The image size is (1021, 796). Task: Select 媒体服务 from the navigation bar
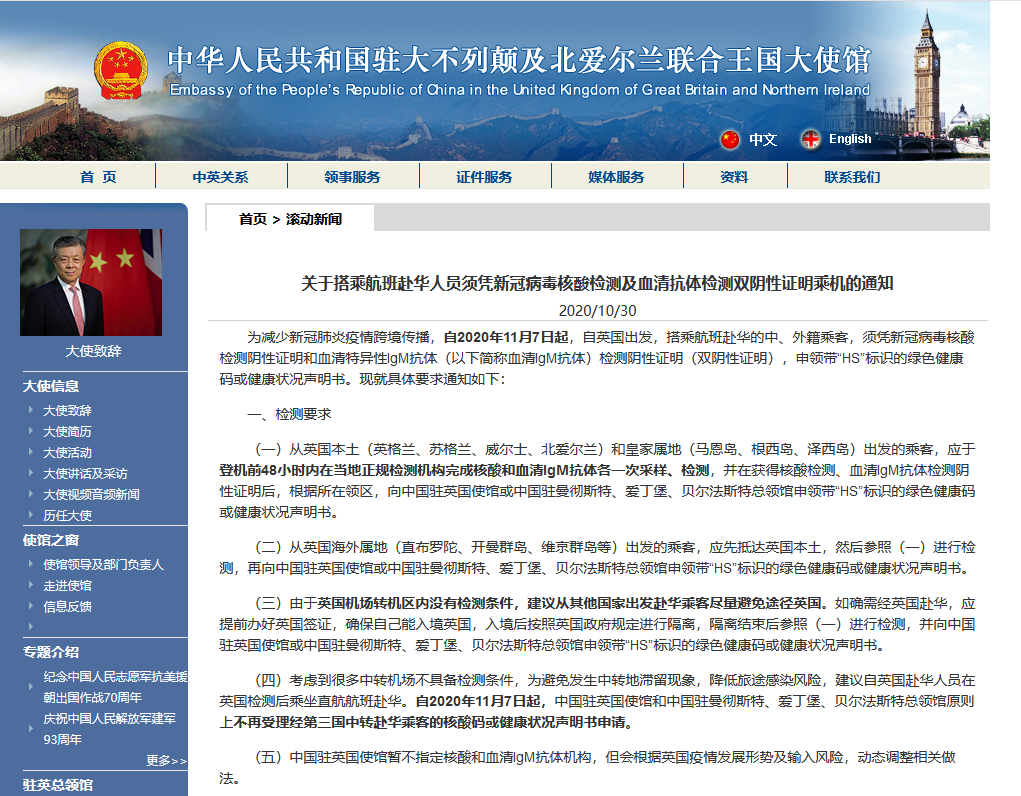(x=616, y=177)
